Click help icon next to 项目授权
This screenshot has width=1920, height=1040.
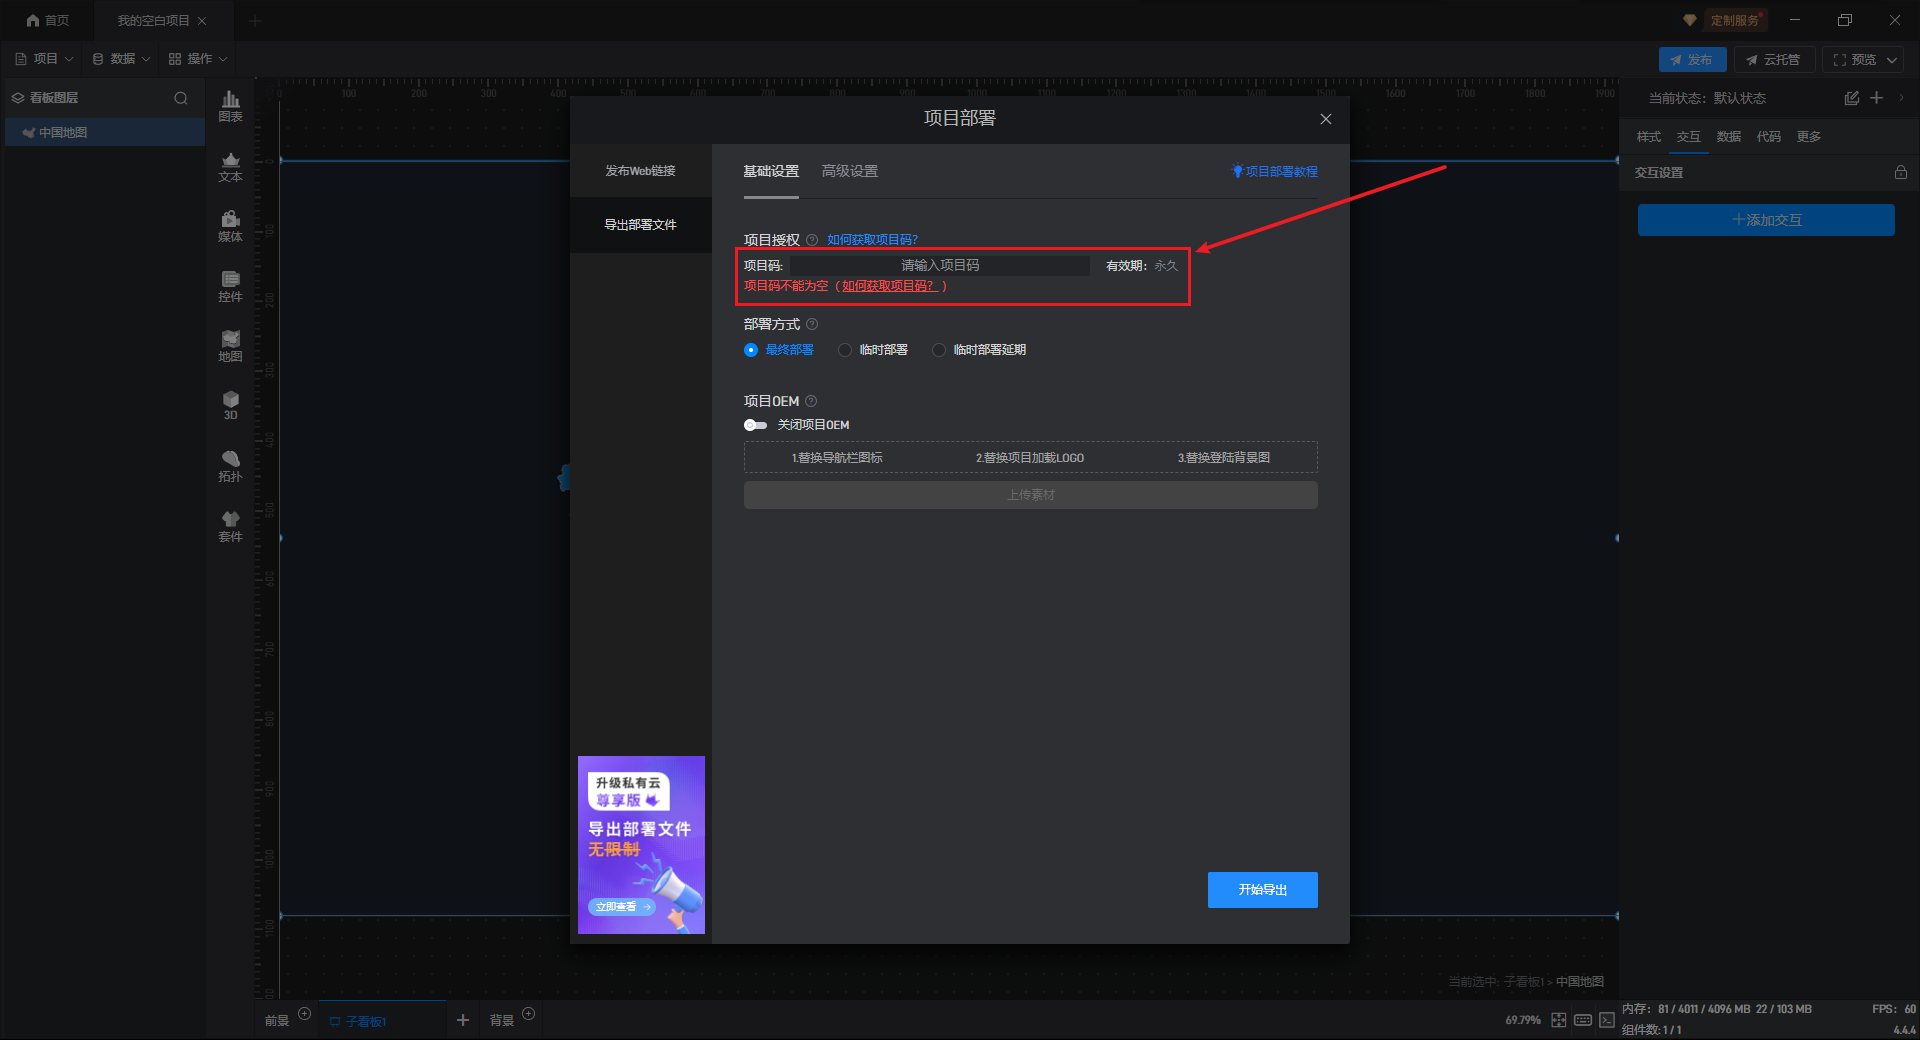[x=812, y=240]
